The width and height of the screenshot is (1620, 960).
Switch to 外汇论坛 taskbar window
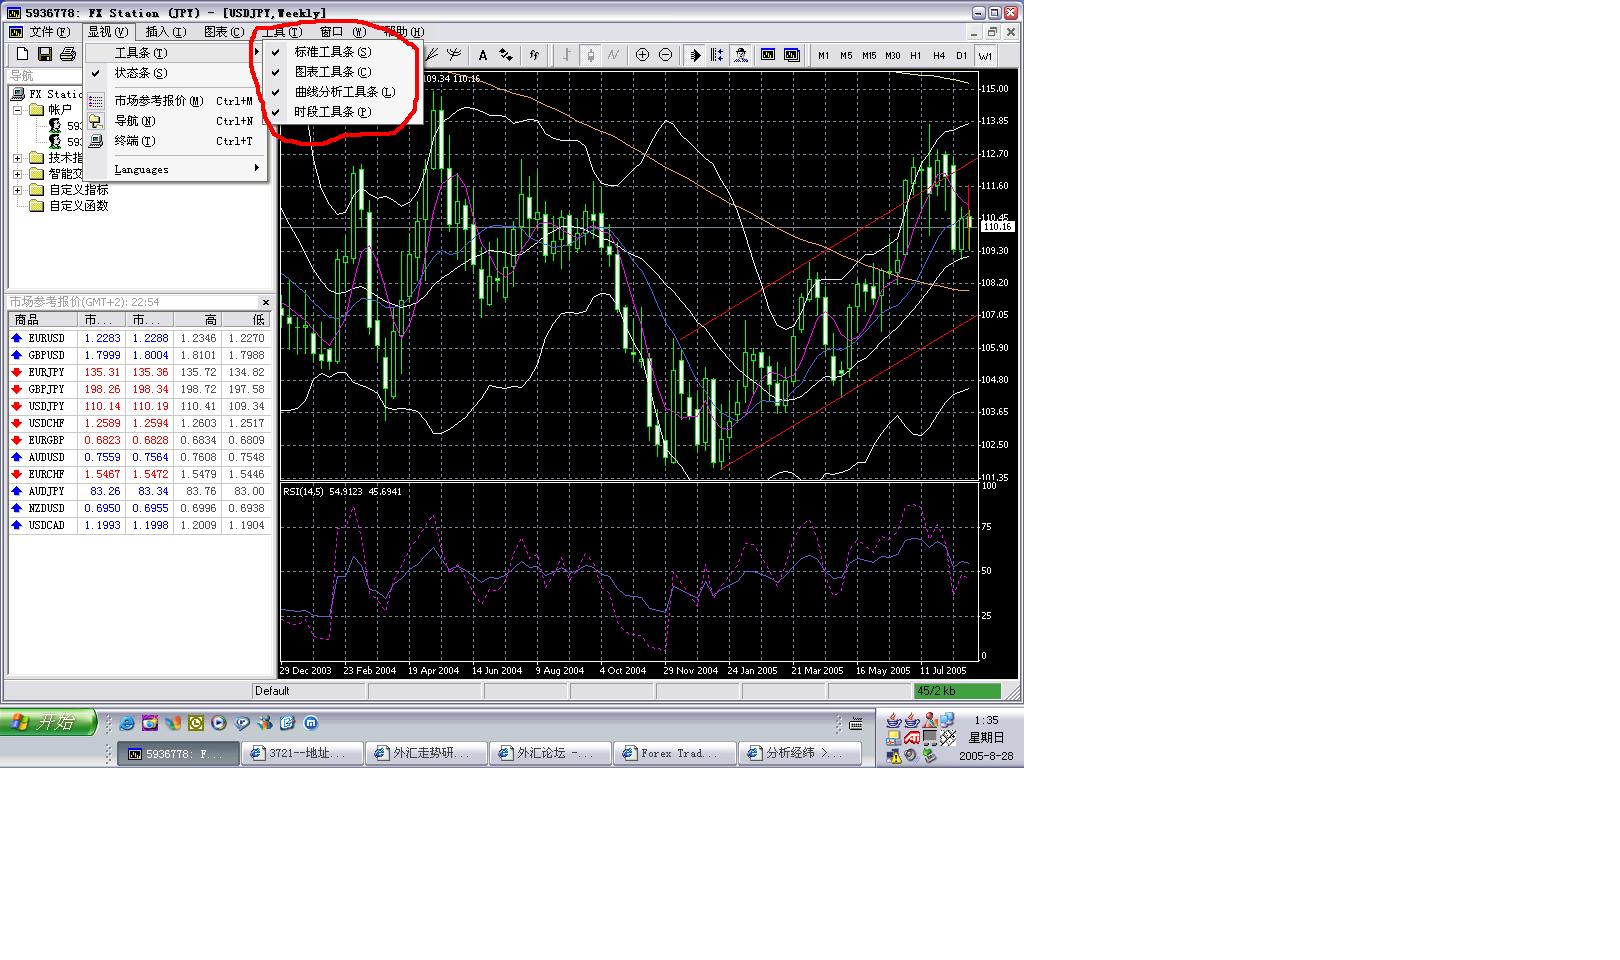click(550, 753)
